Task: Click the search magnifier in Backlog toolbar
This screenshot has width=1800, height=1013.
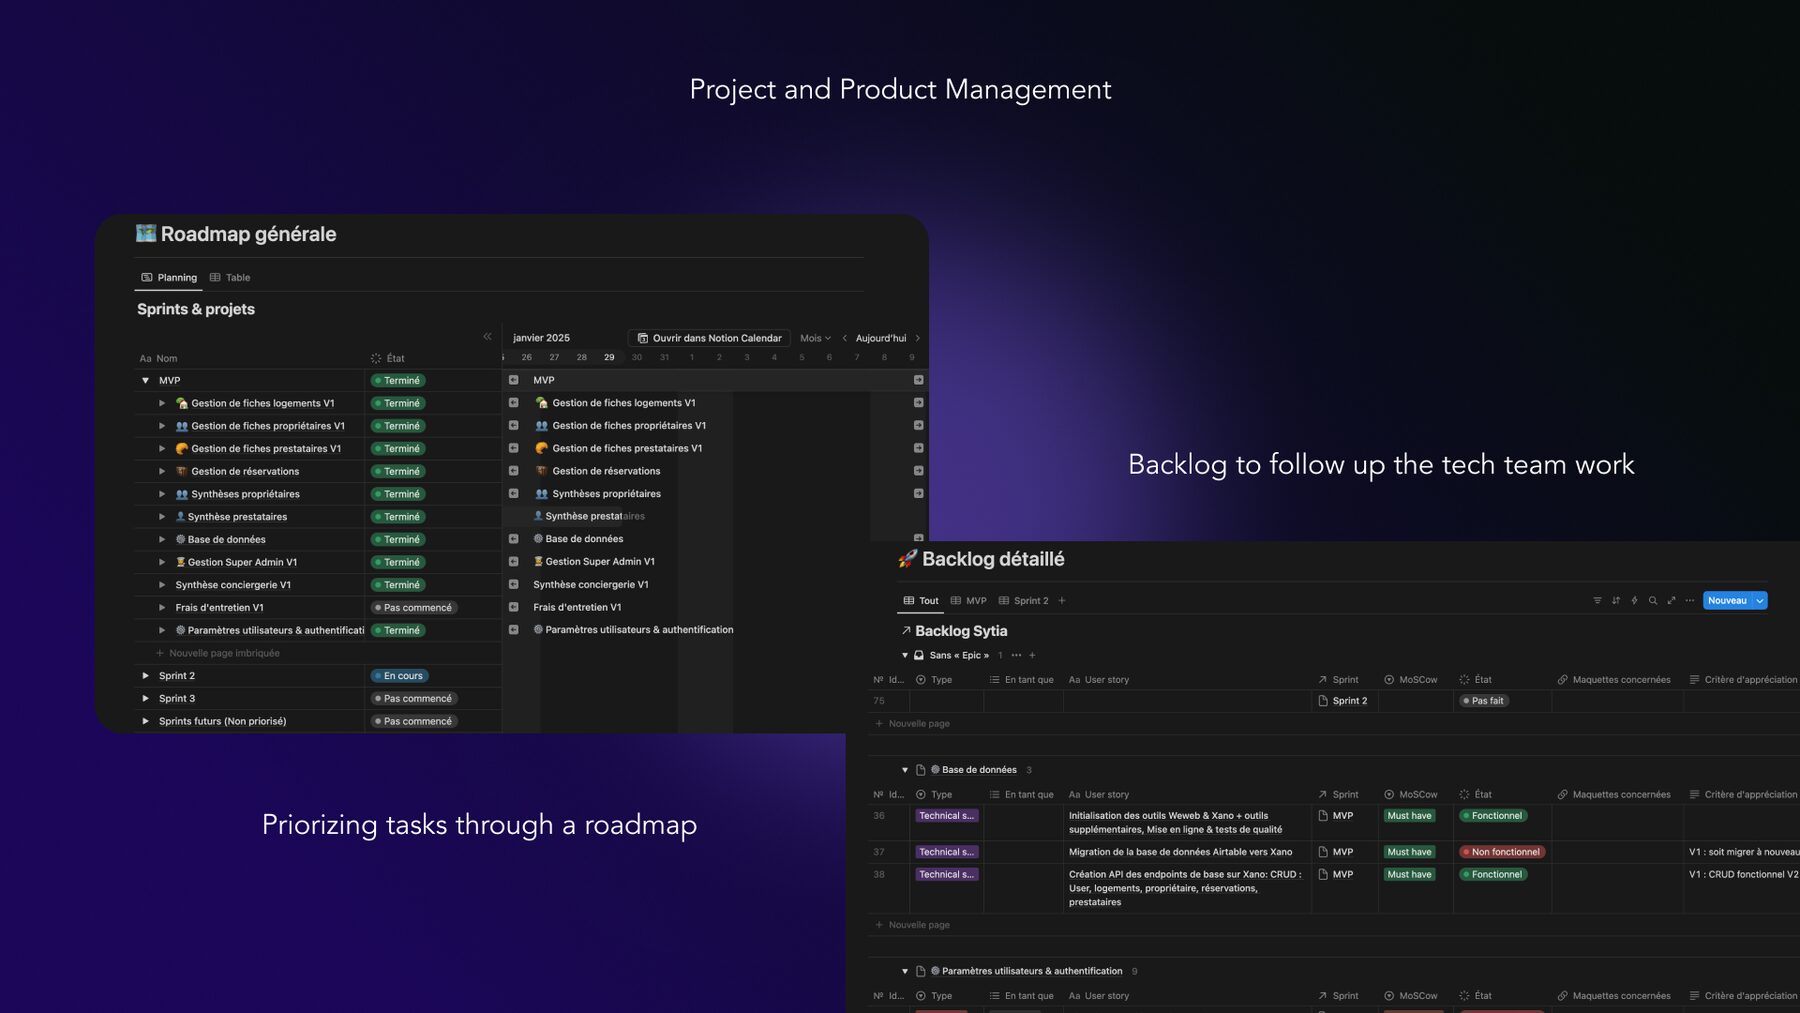Action: tap(1653, 601)
